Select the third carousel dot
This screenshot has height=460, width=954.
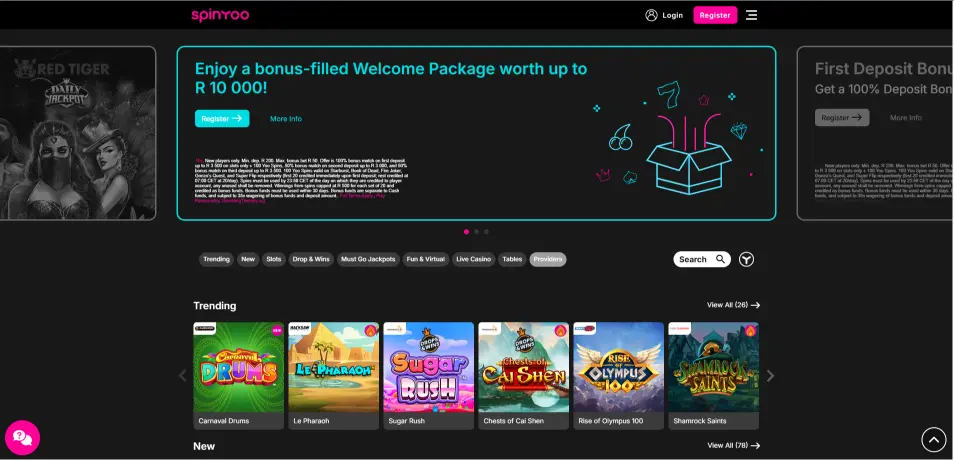click(486, 232)
